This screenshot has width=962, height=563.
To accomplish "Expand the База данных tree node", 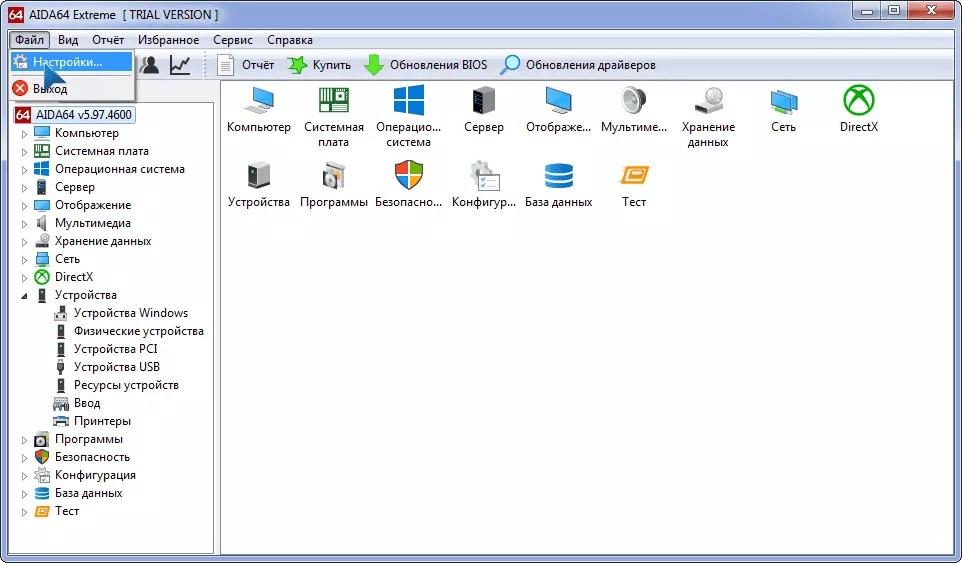I will pyautogui.click(x=25, y=494).
